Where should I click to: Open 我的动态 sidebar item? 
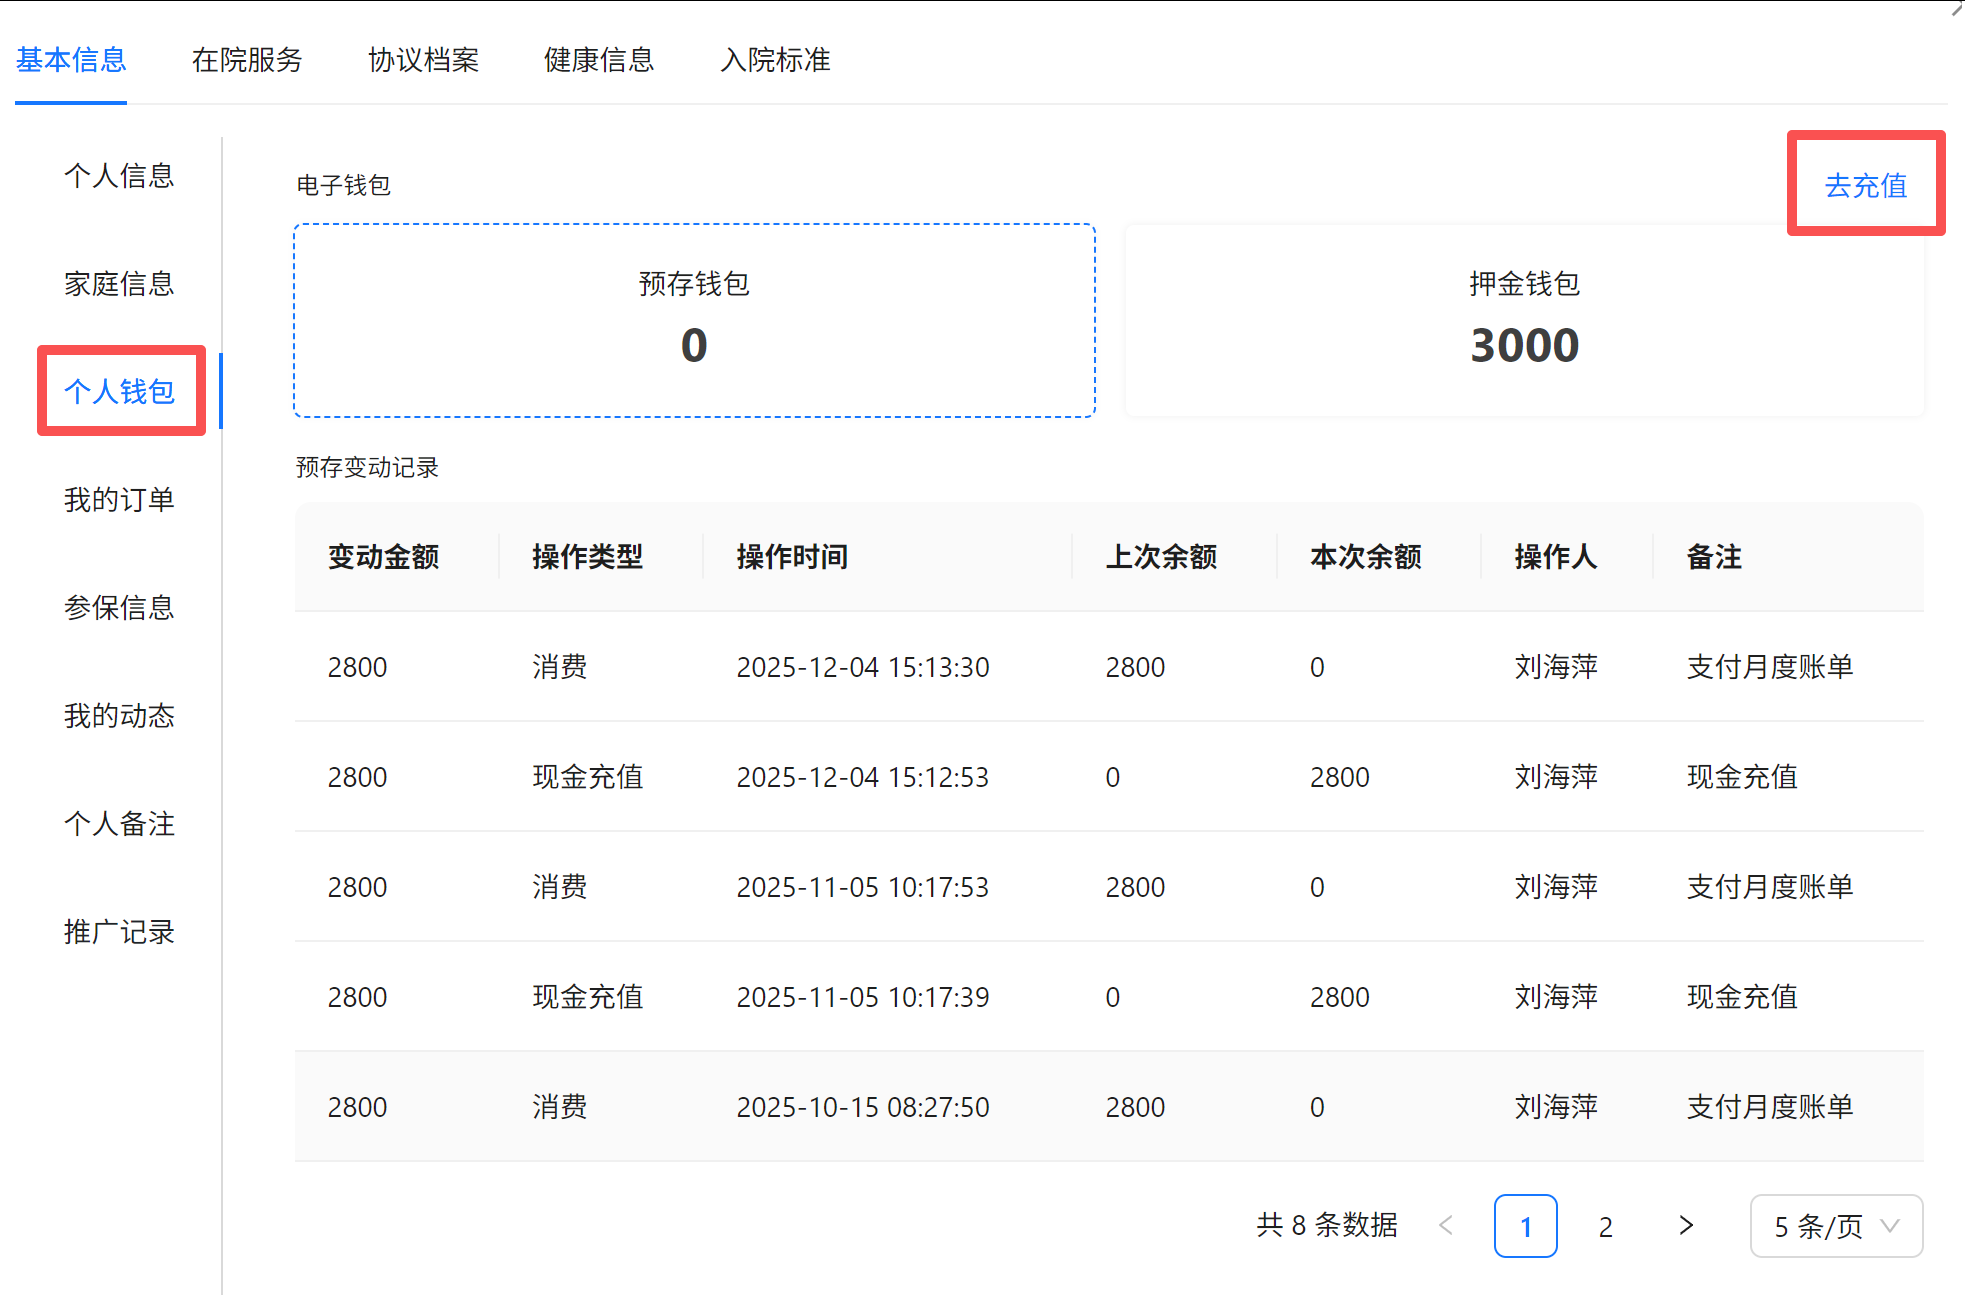[x=119, y=716]
